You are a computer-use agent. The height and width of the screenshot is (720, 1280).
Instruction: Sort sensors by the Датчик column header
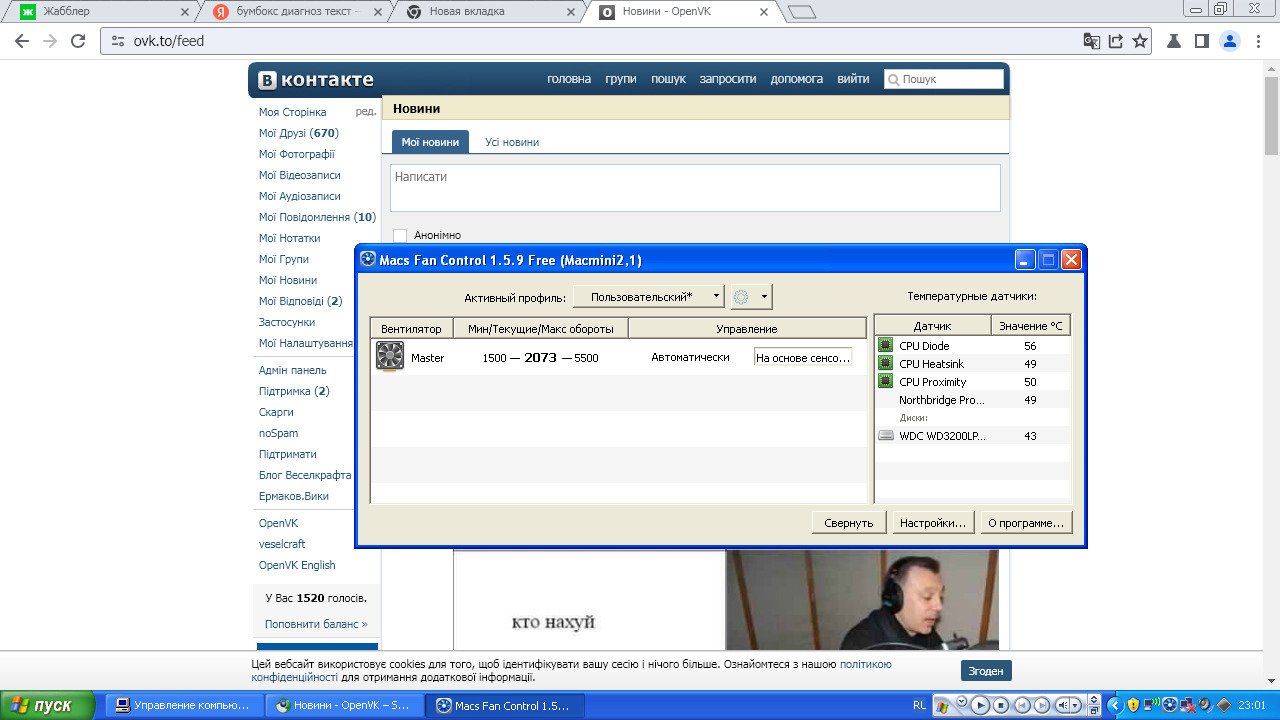pos(933,326)
